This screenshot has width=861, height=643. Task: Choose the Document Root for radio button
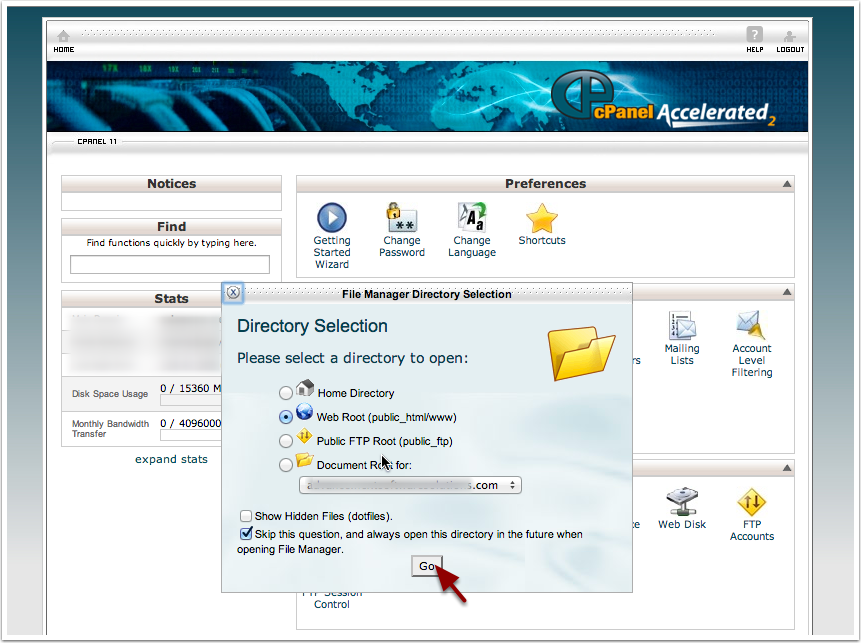pyautogui.click(x=287, y=465)
